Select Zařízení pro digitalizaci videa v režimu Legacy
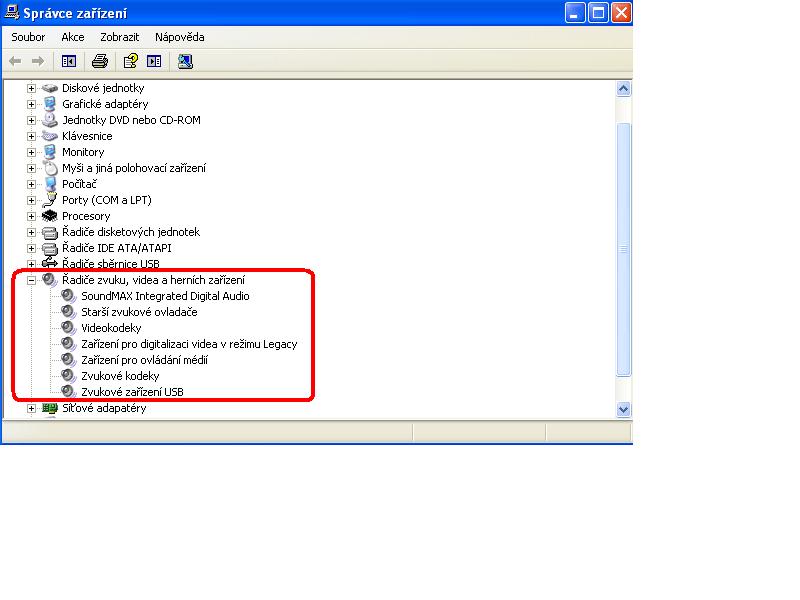 (x=189, y=344)
